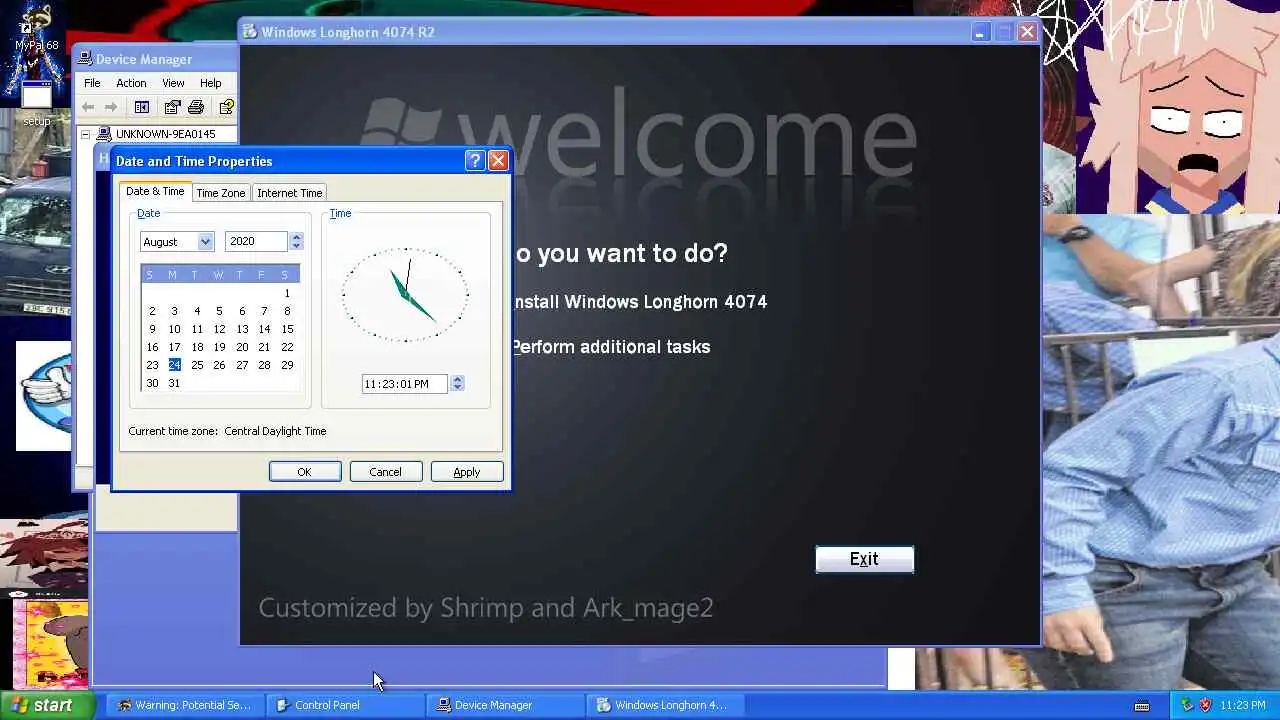Open the View menu in Device Manager
Viewport: 1280px width, 720px height.
pyautogui.click(x=173, y=83)
